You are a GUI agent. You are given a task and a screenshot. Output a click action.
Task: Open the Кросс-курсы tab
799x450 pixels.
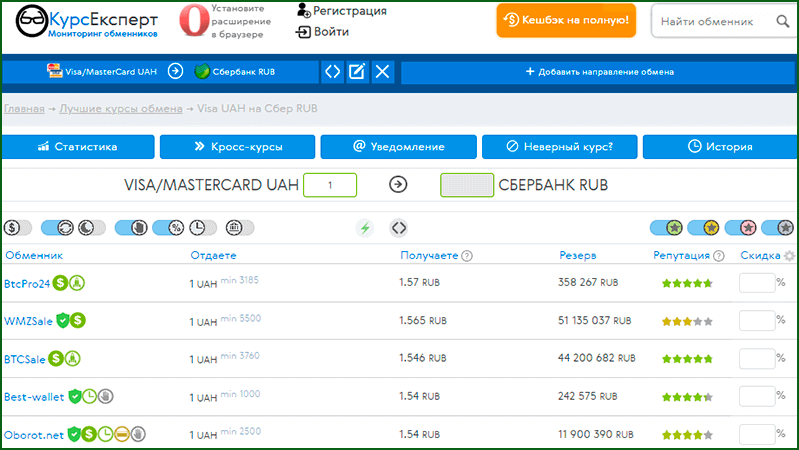237,147
